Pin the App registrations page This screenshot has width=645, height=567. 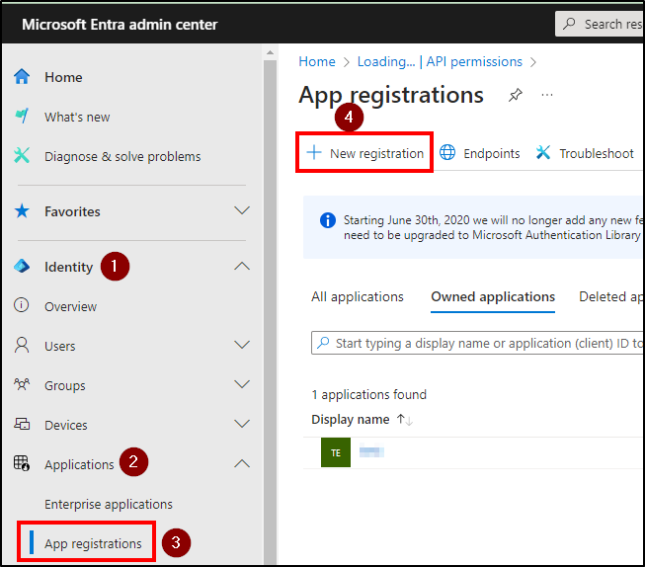coord(515,95)
